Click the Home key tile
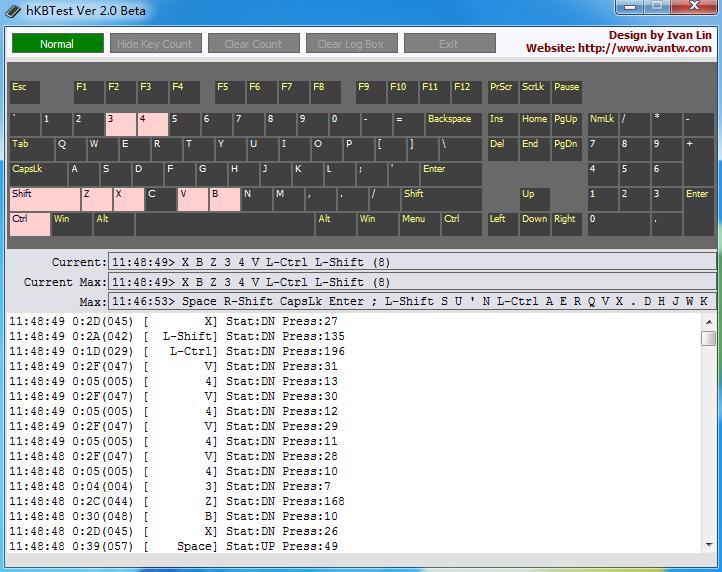Screen dimensions: 722x572 535,124
